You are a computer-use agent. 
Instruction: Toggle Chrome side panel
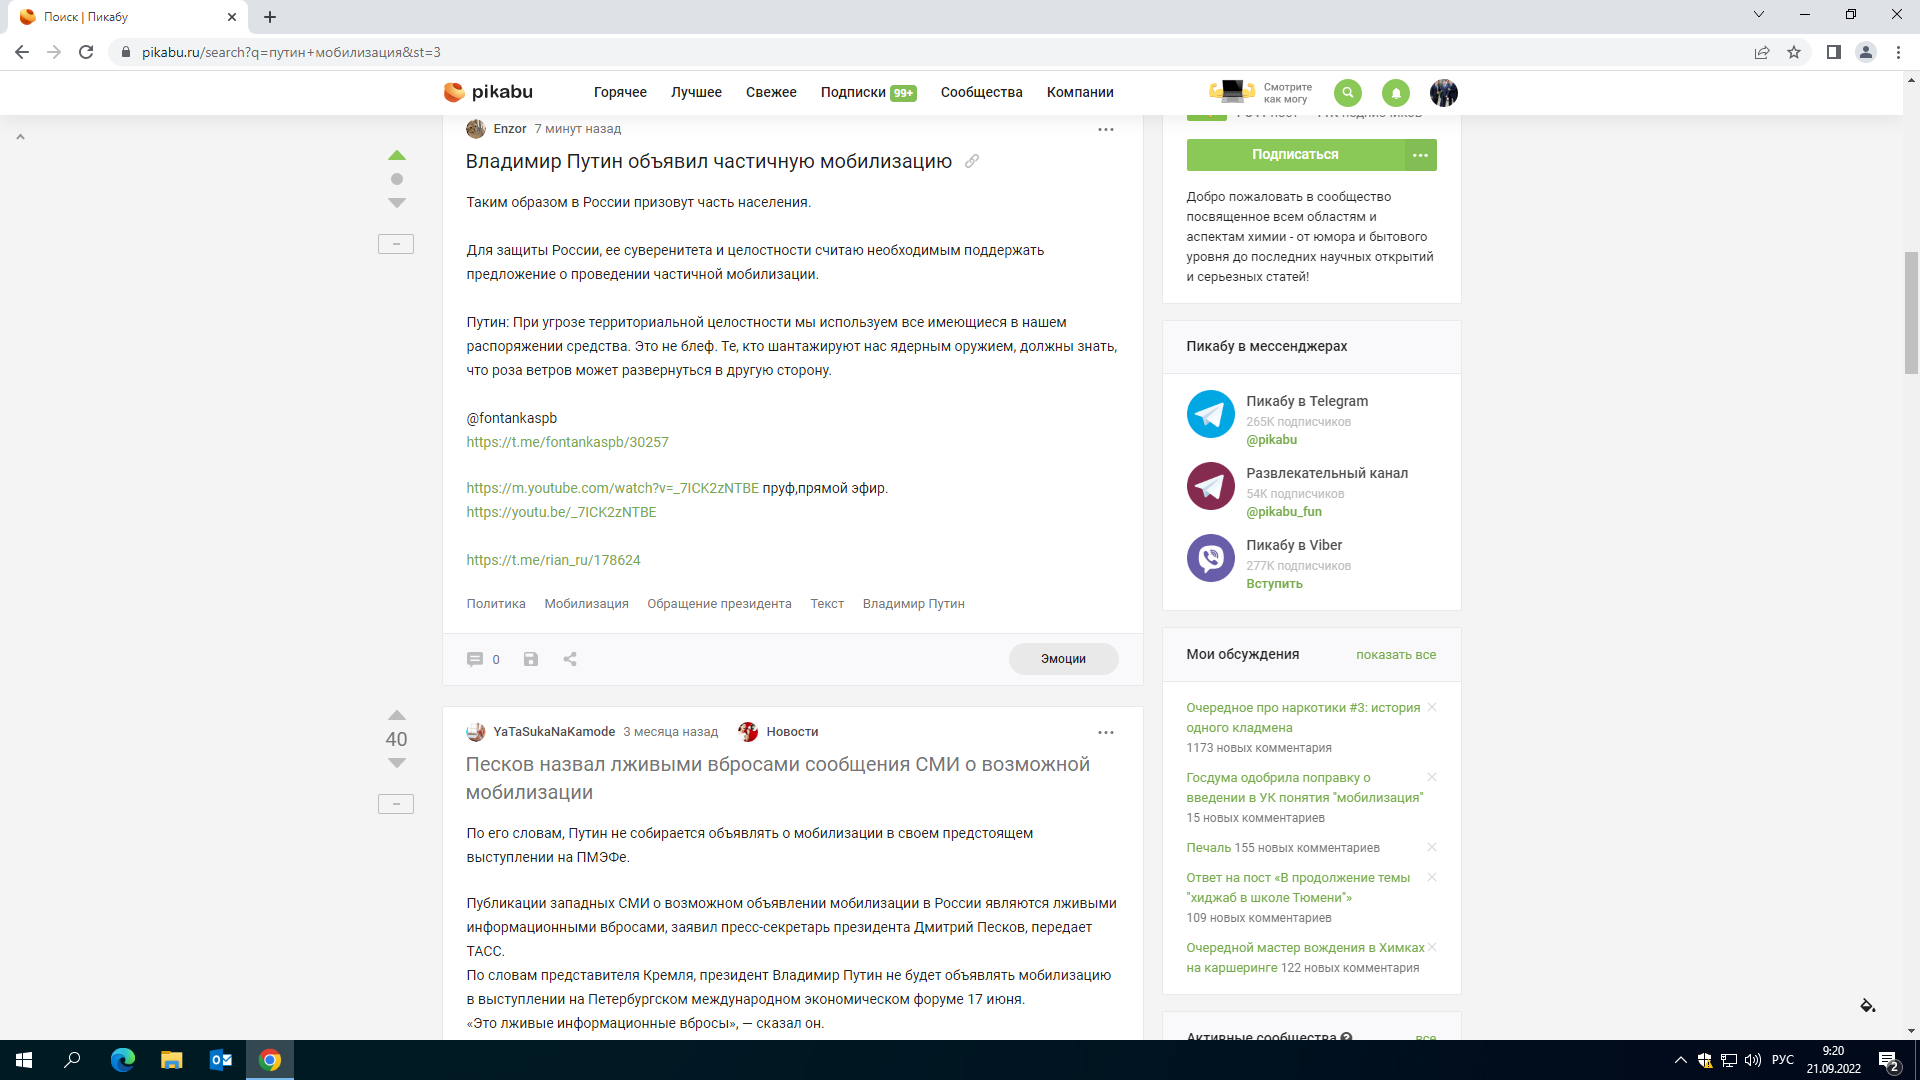click(x=1833, y=52)
